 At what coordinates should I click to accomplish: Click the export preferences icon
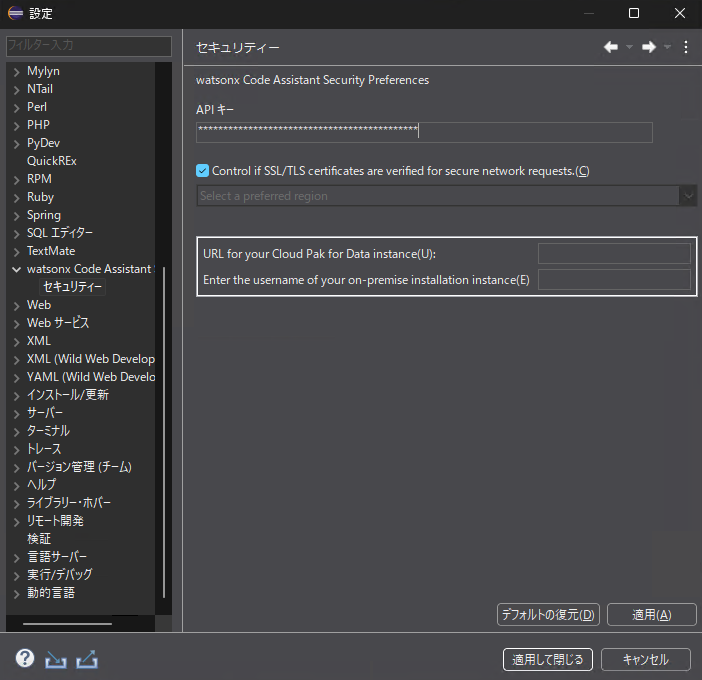point(87,659)
